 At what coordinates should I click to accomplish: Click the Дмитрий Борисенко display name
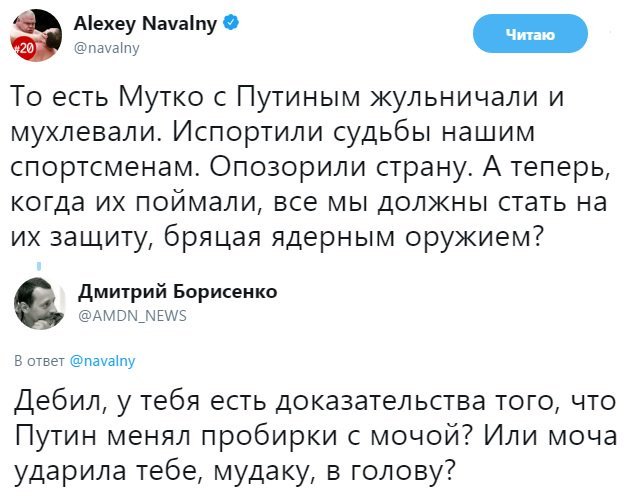(177, 291)
